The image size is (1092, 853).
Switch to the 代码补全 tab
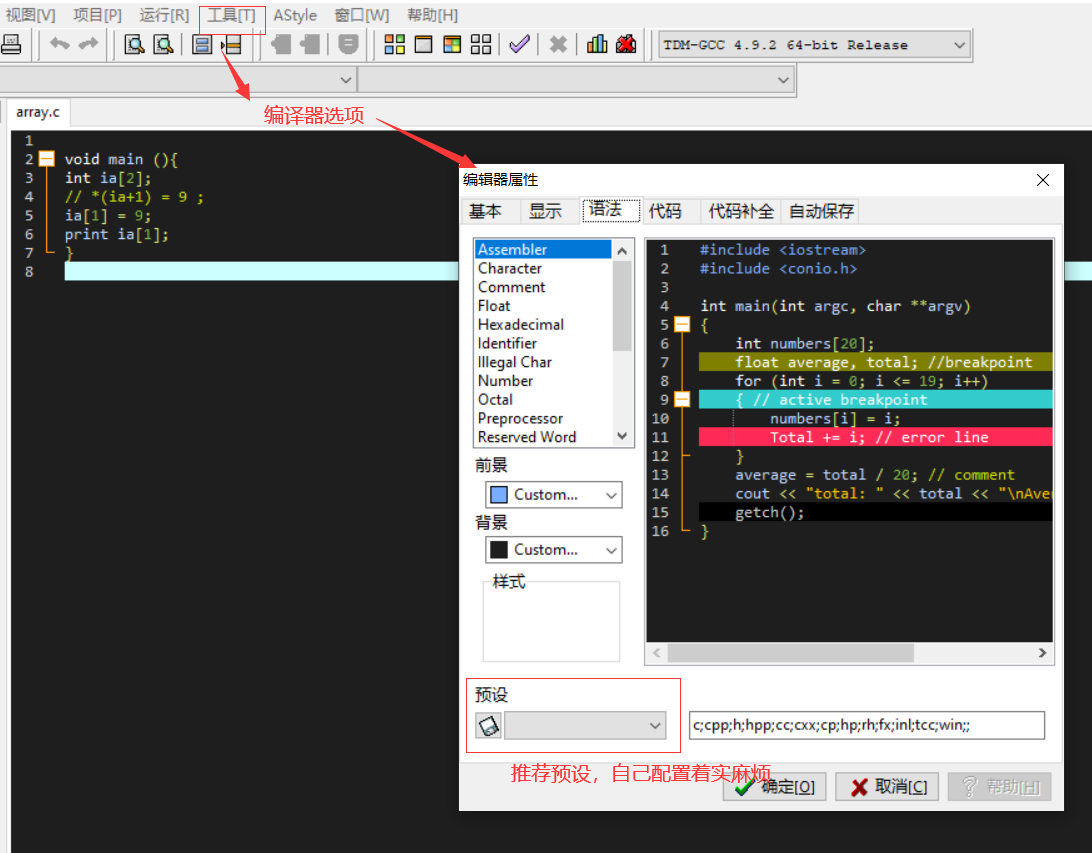click(x=740, y=211)
